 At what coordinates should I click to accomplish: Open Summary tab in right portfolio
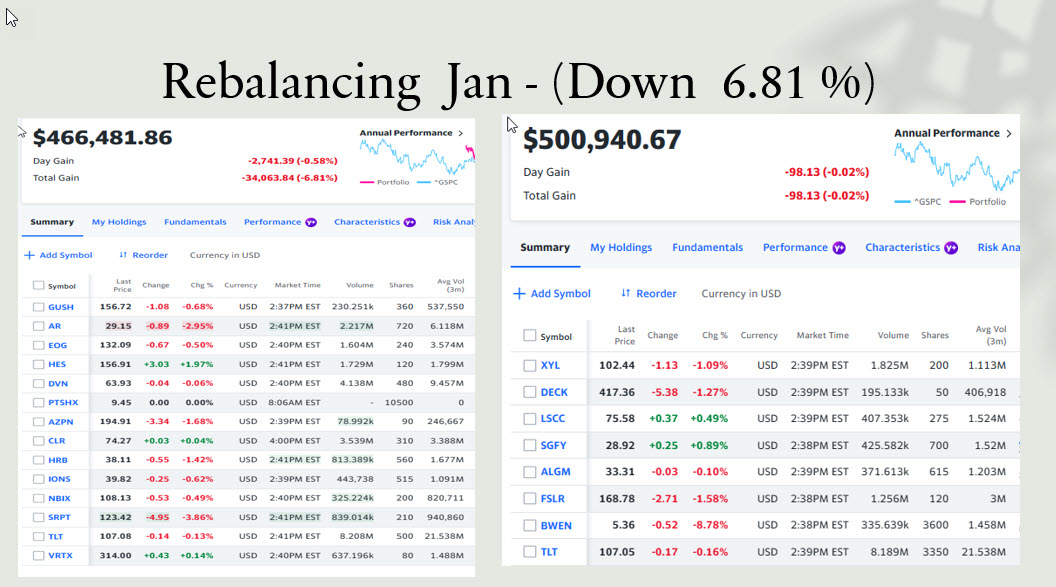(545, 248)
